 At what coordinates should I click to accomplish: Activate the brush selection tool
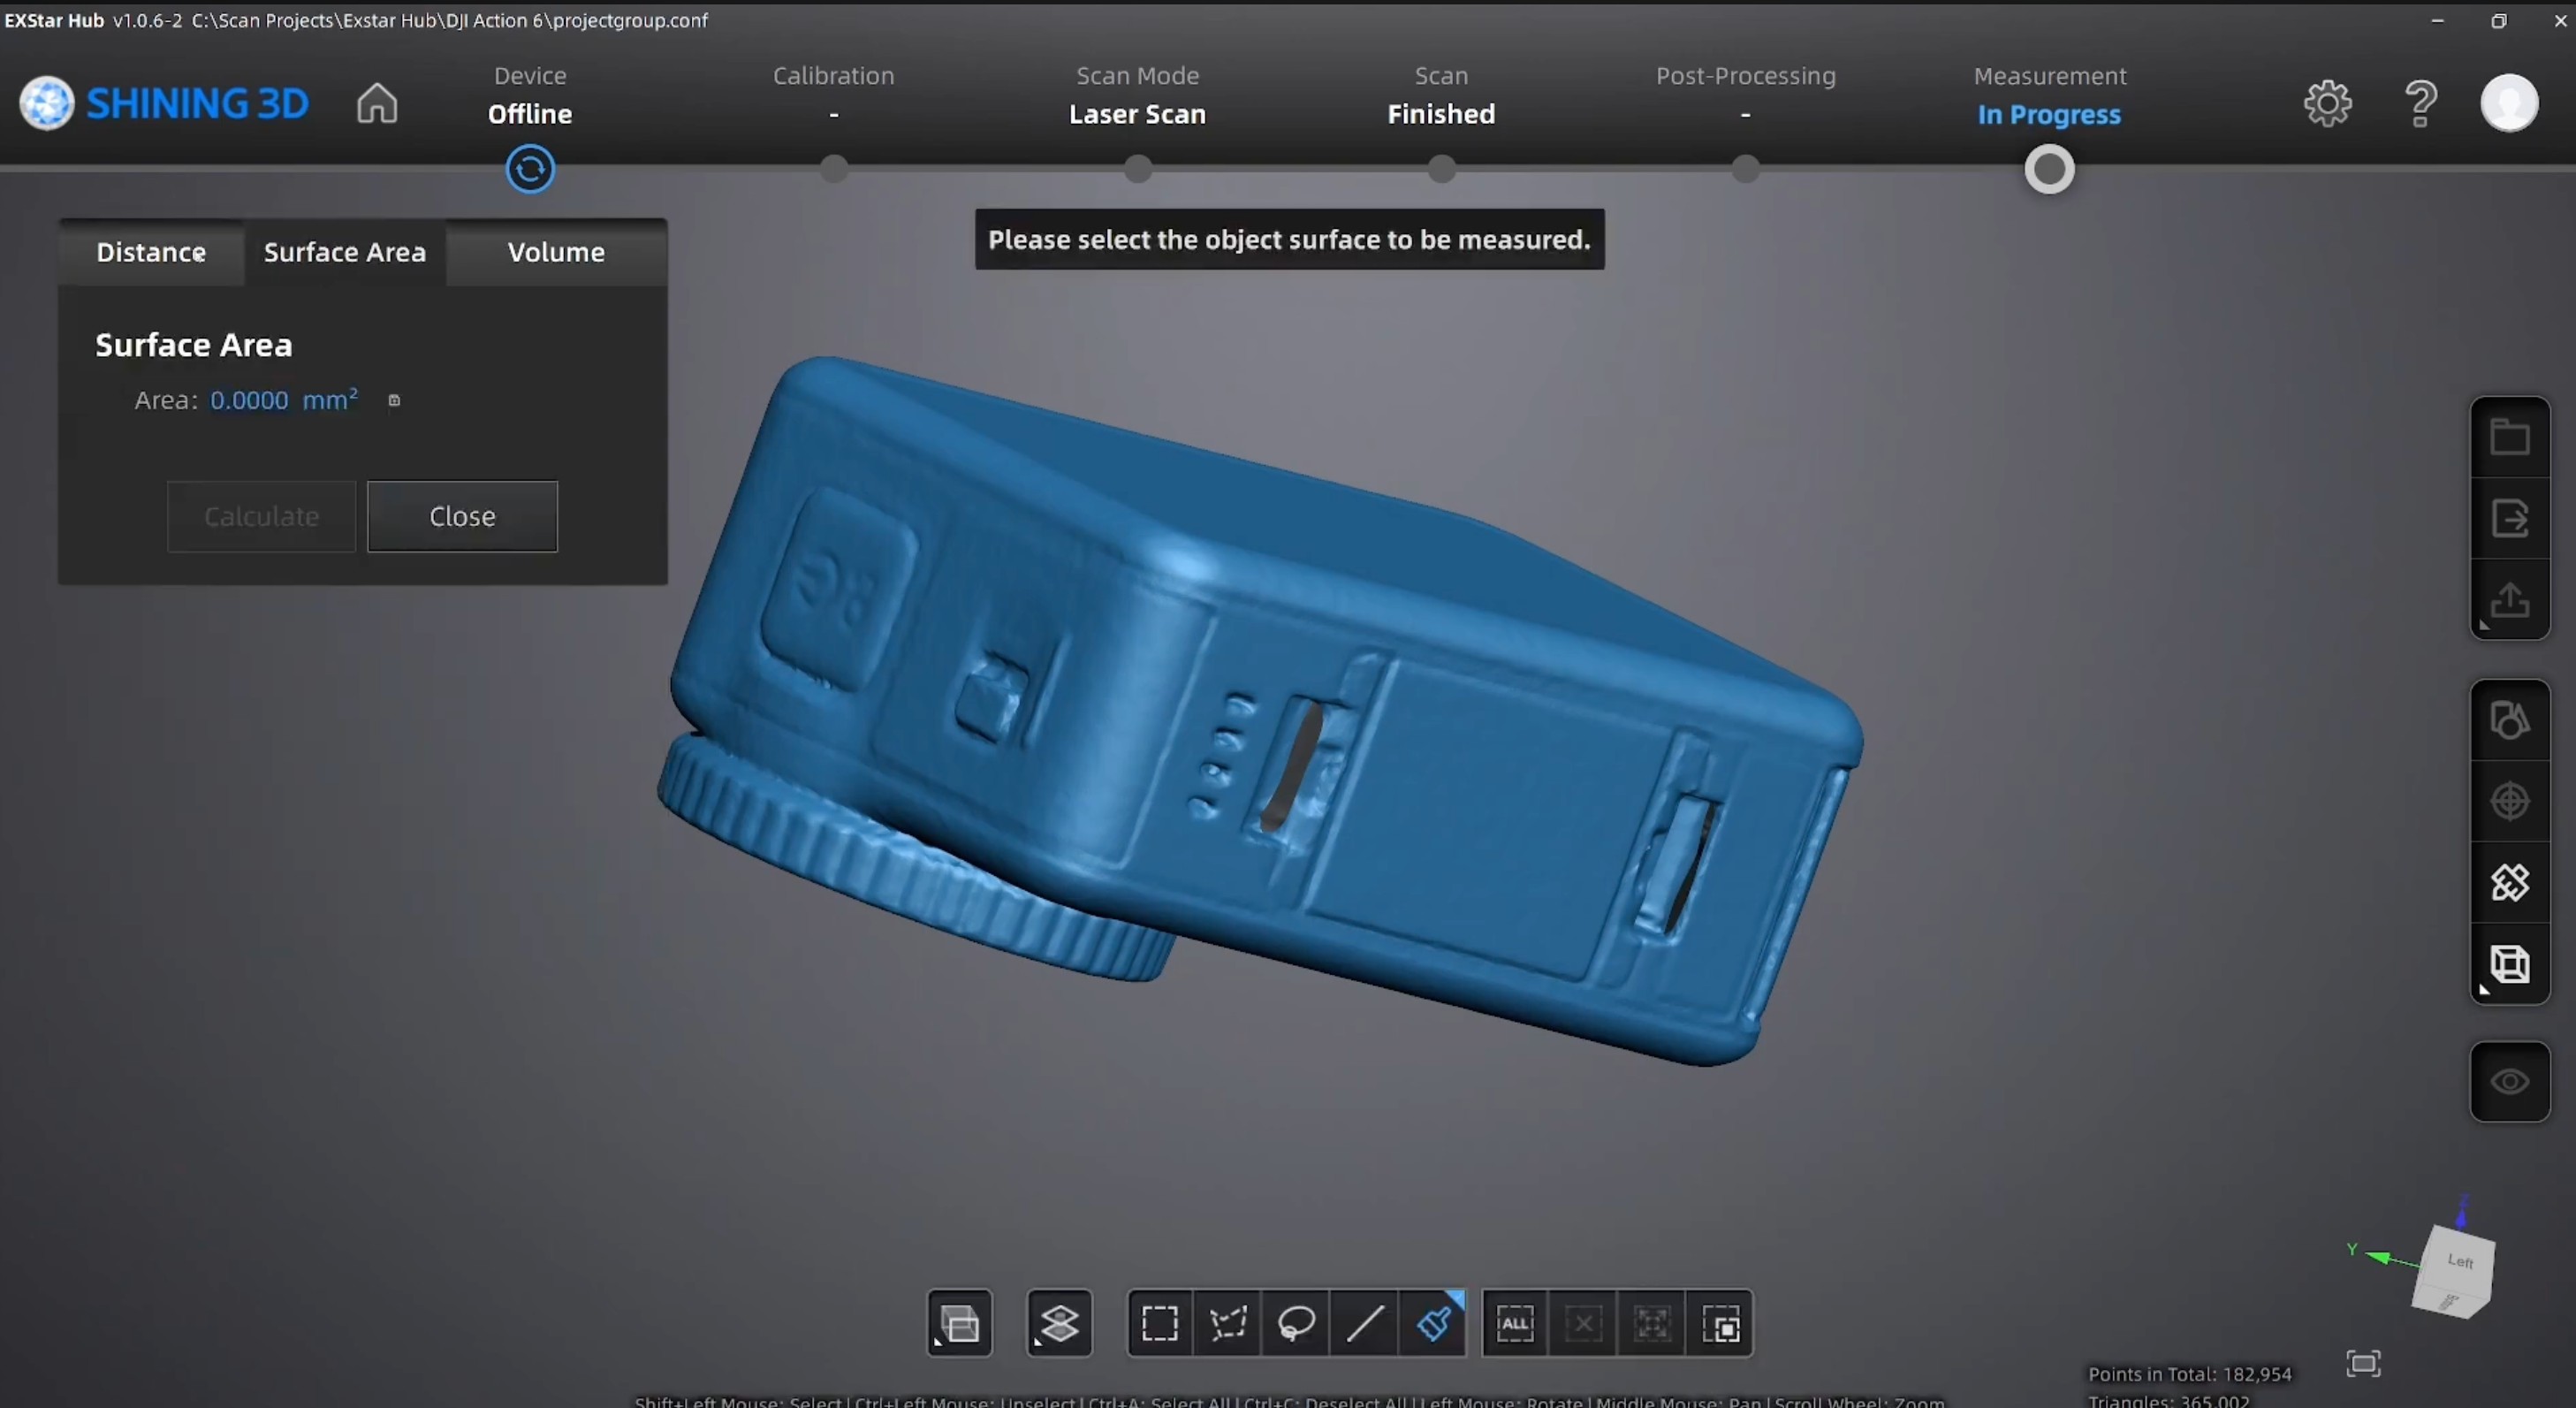click(1433, 1323)
